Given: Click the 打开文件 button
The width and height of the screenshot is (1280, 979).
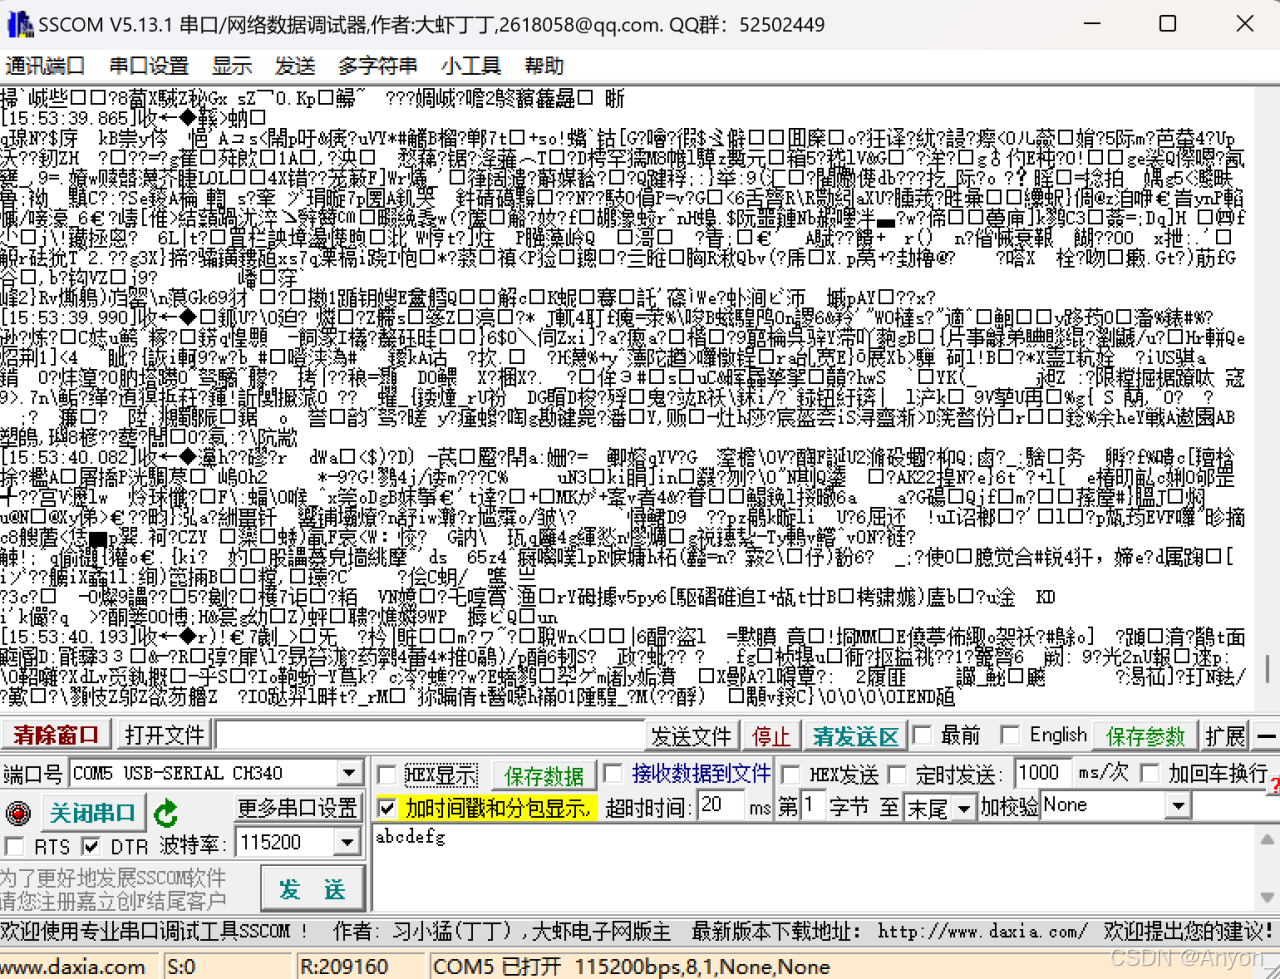Looking at the screenshot, I should click(x=164, y=735).
